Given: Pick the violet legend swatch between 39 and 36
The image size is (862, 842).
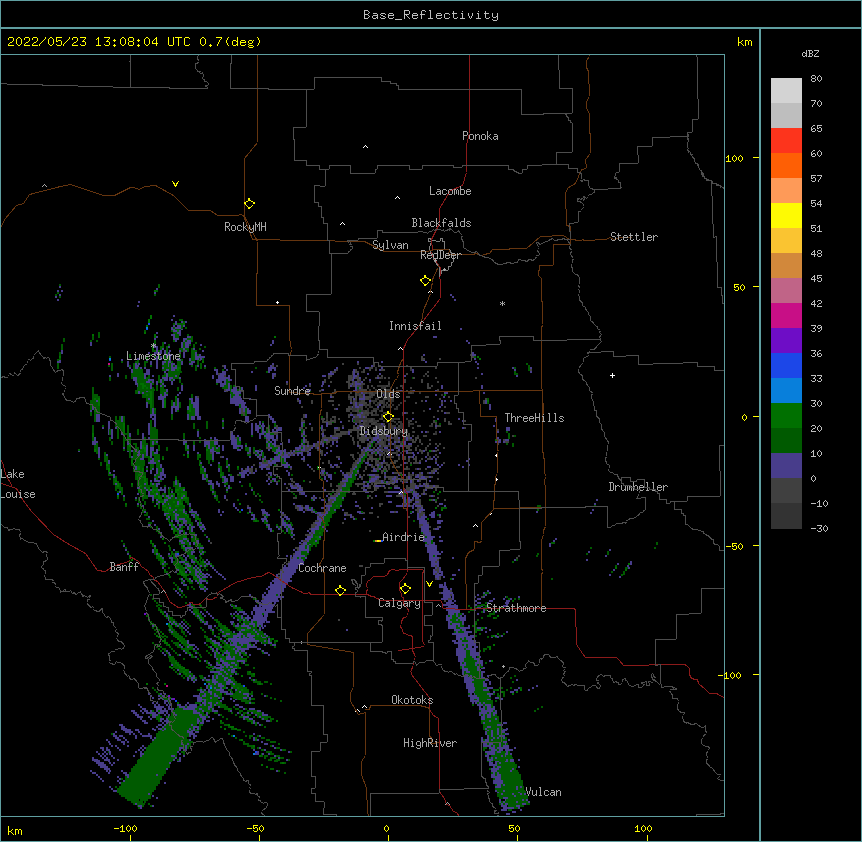Looking at the screenshot, I should 786,341.
